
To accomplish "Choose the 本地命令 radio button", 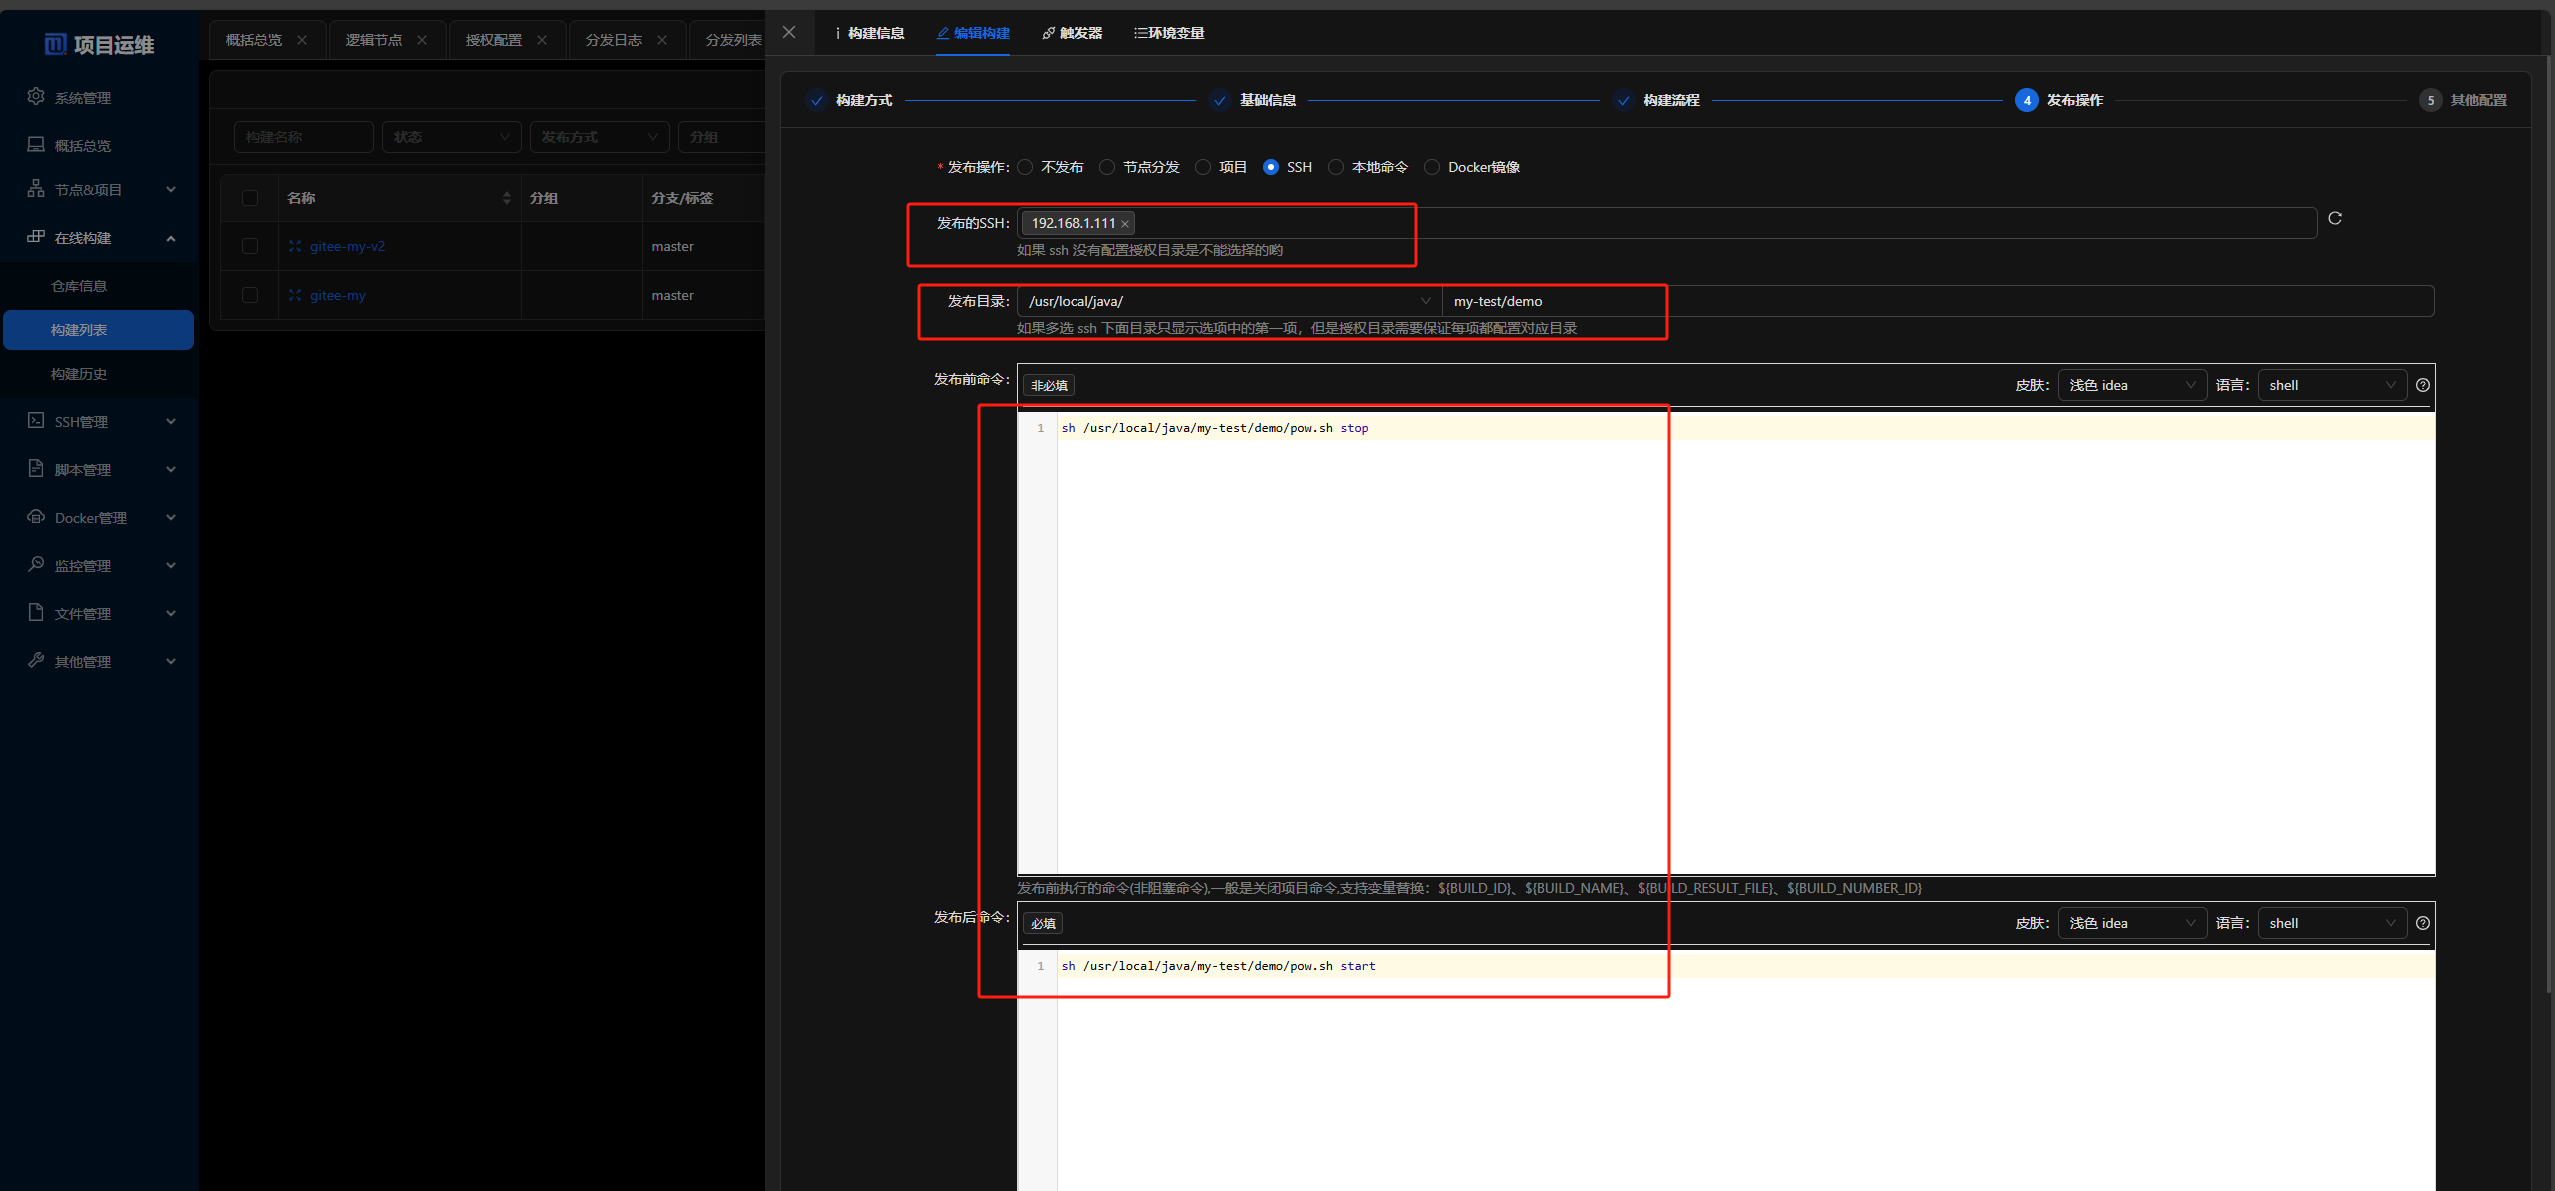I will coord(1336,167).
